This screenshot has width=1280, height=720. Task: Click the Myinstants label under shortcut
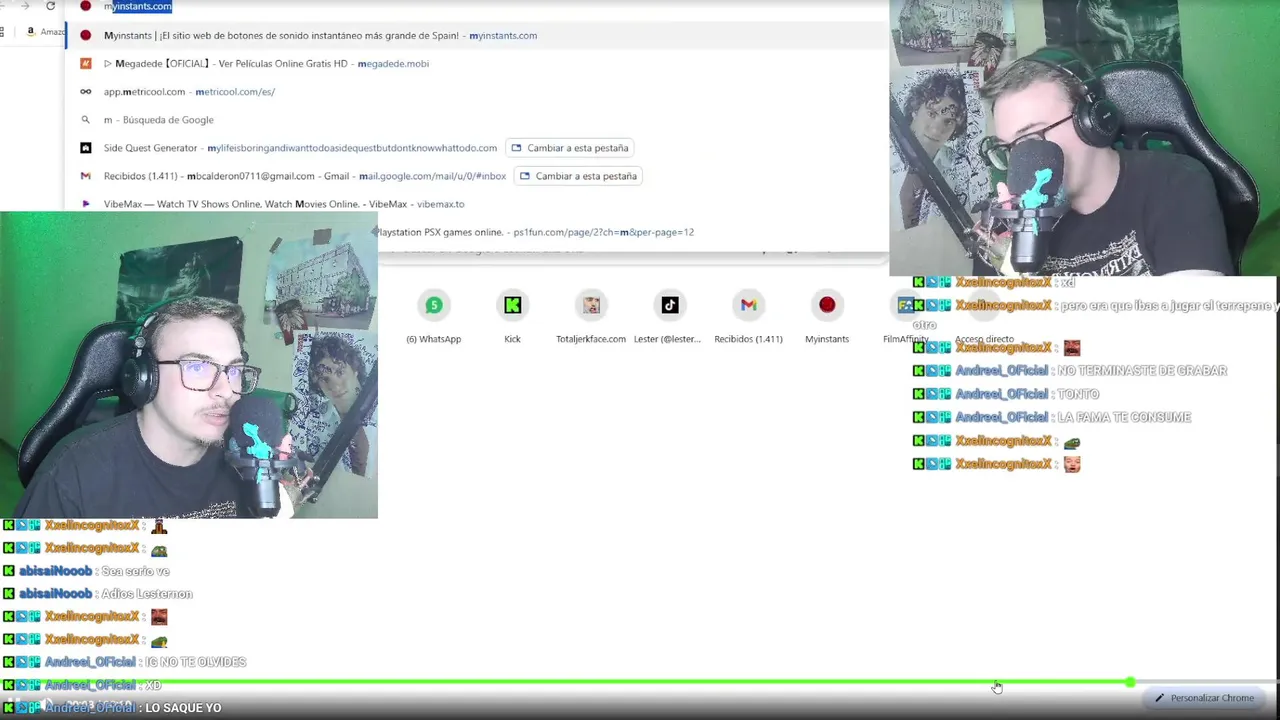[827, 339]
